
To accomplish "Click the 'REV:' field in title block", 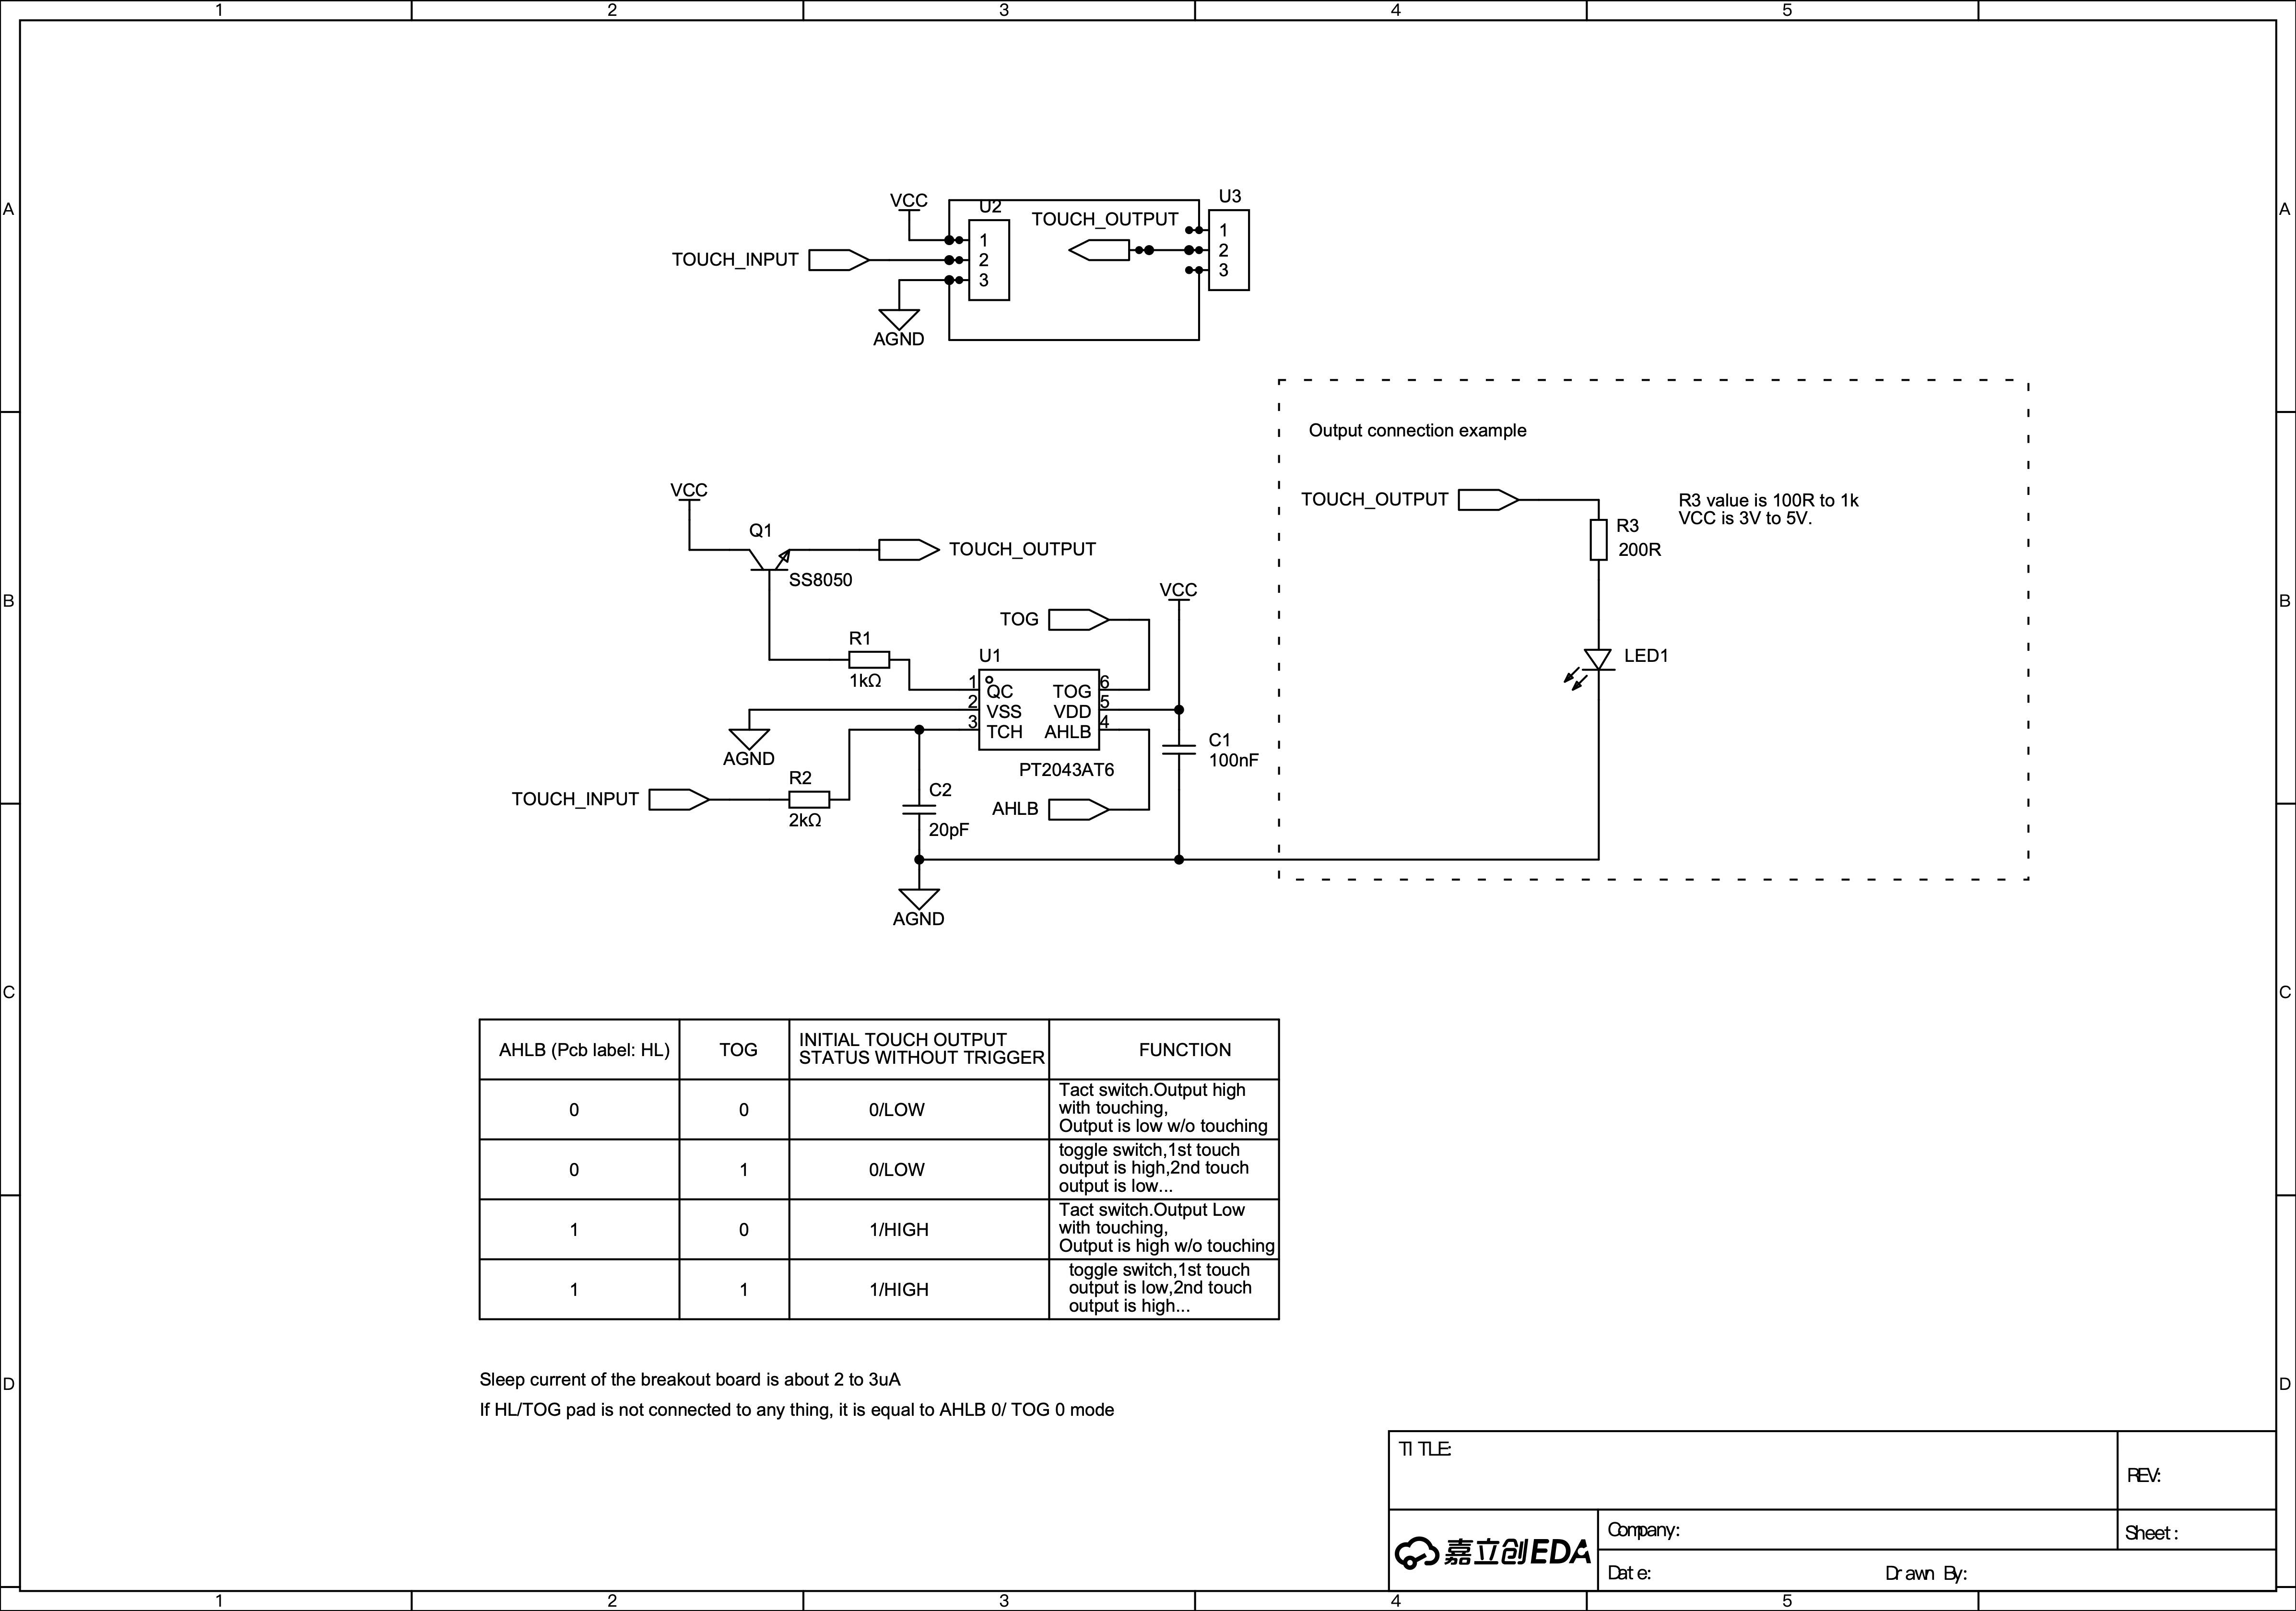I will coord(2196,1470).
